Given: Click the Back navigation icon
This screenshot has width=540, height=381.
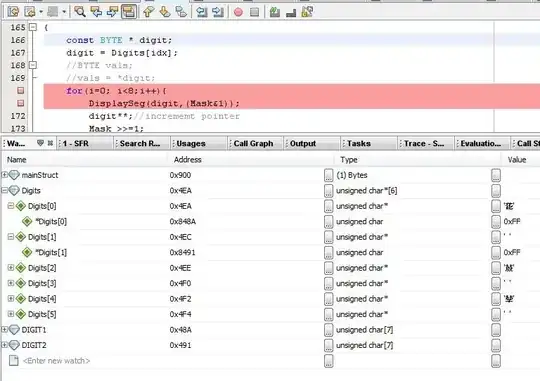Looking at the screenshot, I should (x=30, y=12).
